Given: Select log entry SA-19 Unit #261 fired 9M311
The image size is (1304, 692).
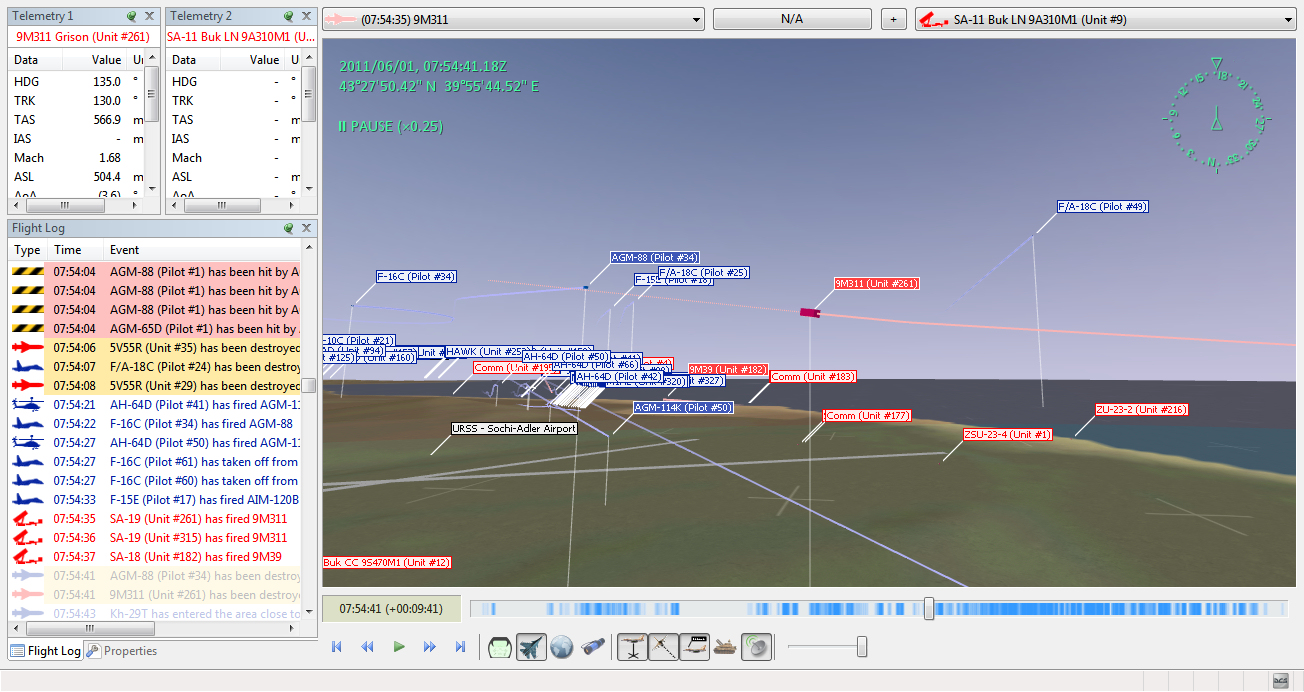Looking at the screenshot, I should click(155, 519).
